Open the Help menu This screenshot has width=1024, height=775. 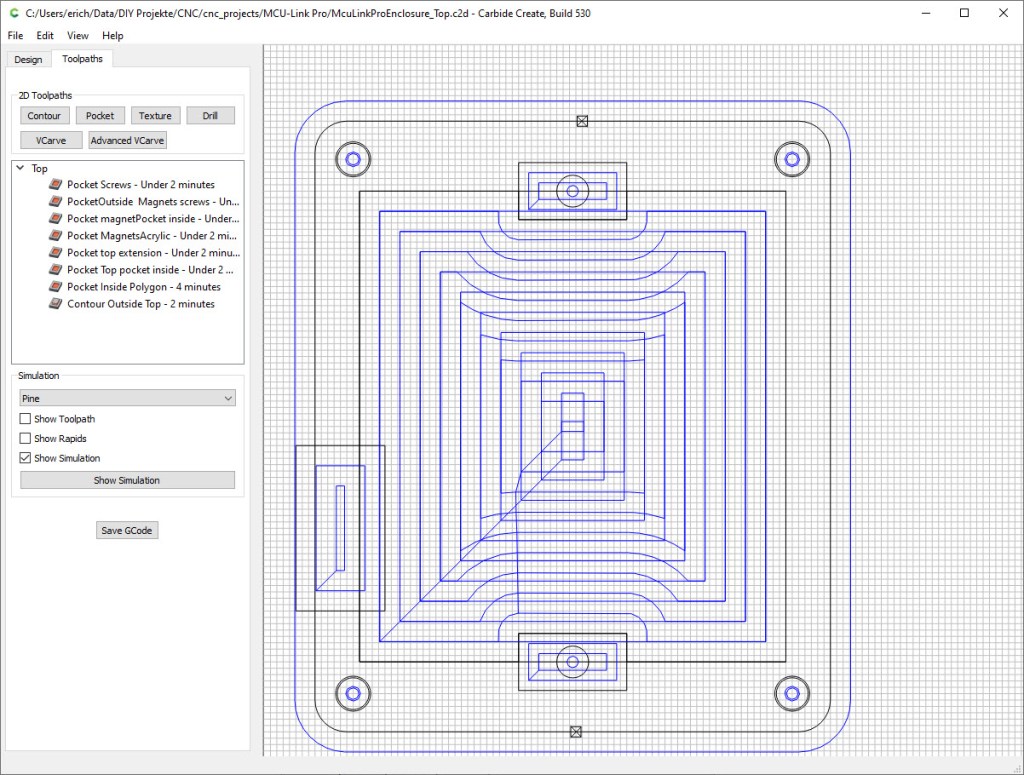point(113,35)
